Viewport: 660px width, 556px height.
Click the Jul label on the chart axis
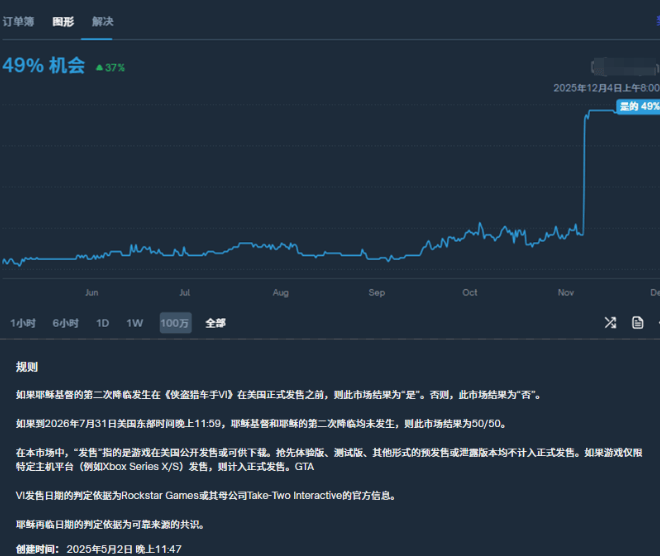[x=185, y=293]
